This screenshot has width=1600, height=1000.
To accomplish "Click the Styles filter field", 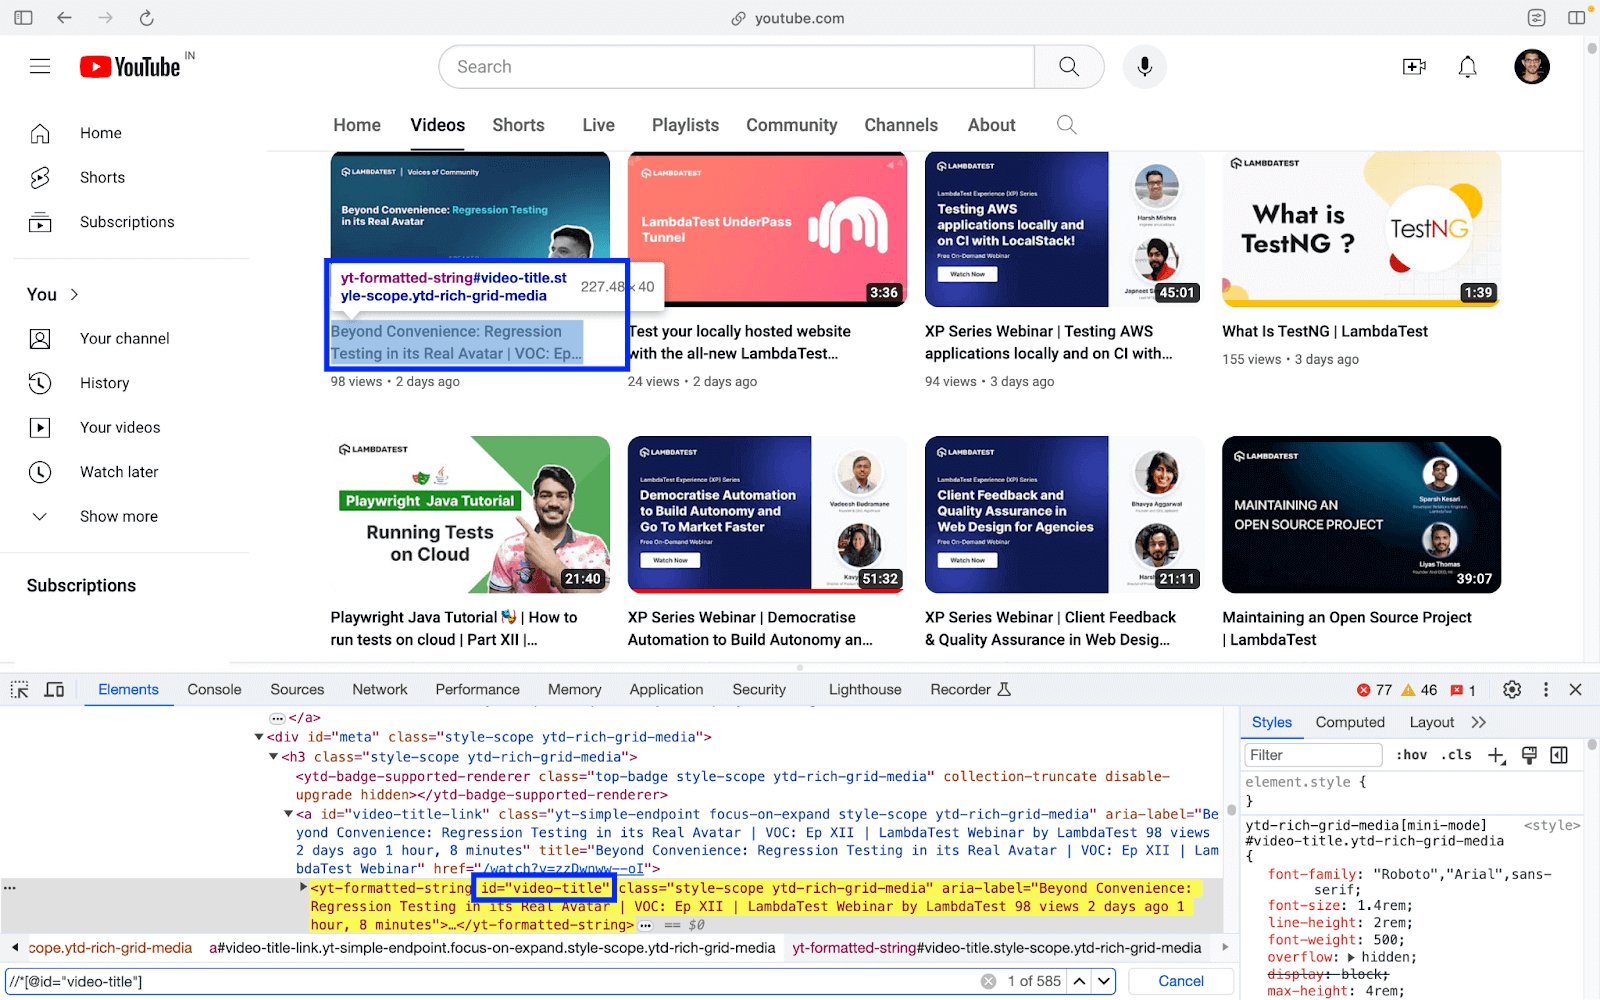I will 1313,756.
